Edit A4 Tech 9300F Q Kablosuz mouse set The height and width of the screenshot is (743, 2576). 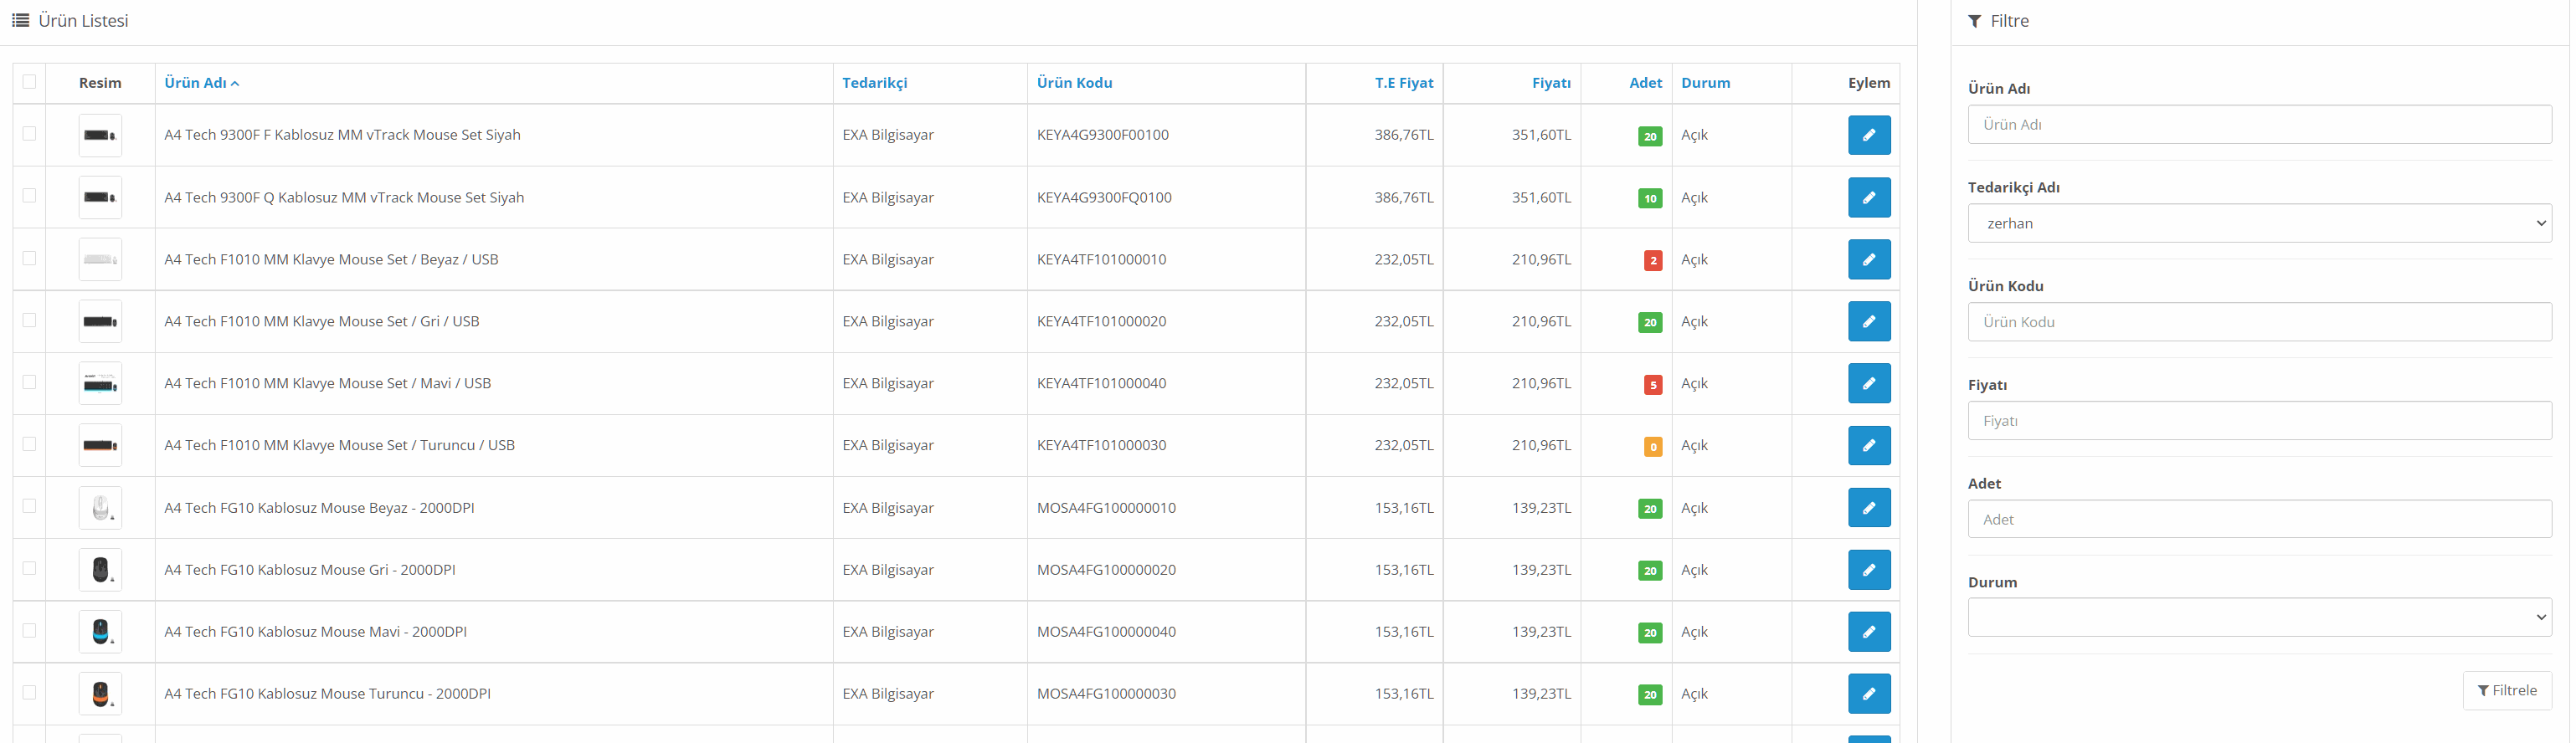(1868, 197)
